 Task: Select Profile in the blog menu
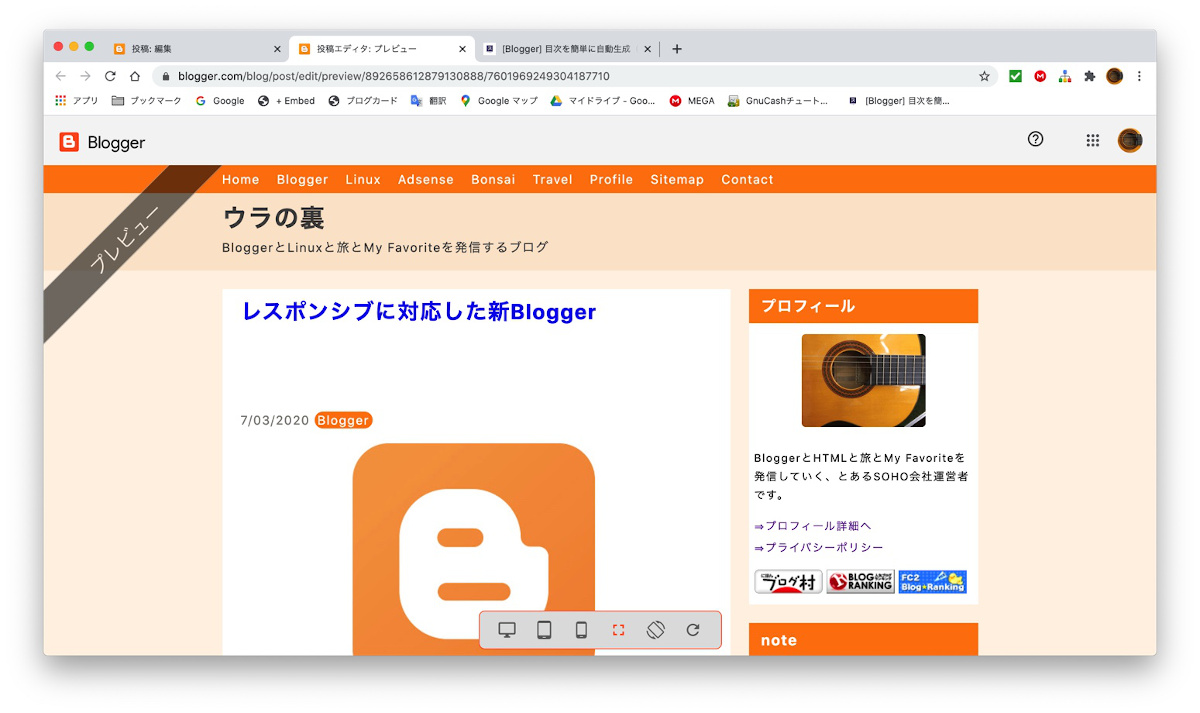pyautogui.click(x=611, y=180)
